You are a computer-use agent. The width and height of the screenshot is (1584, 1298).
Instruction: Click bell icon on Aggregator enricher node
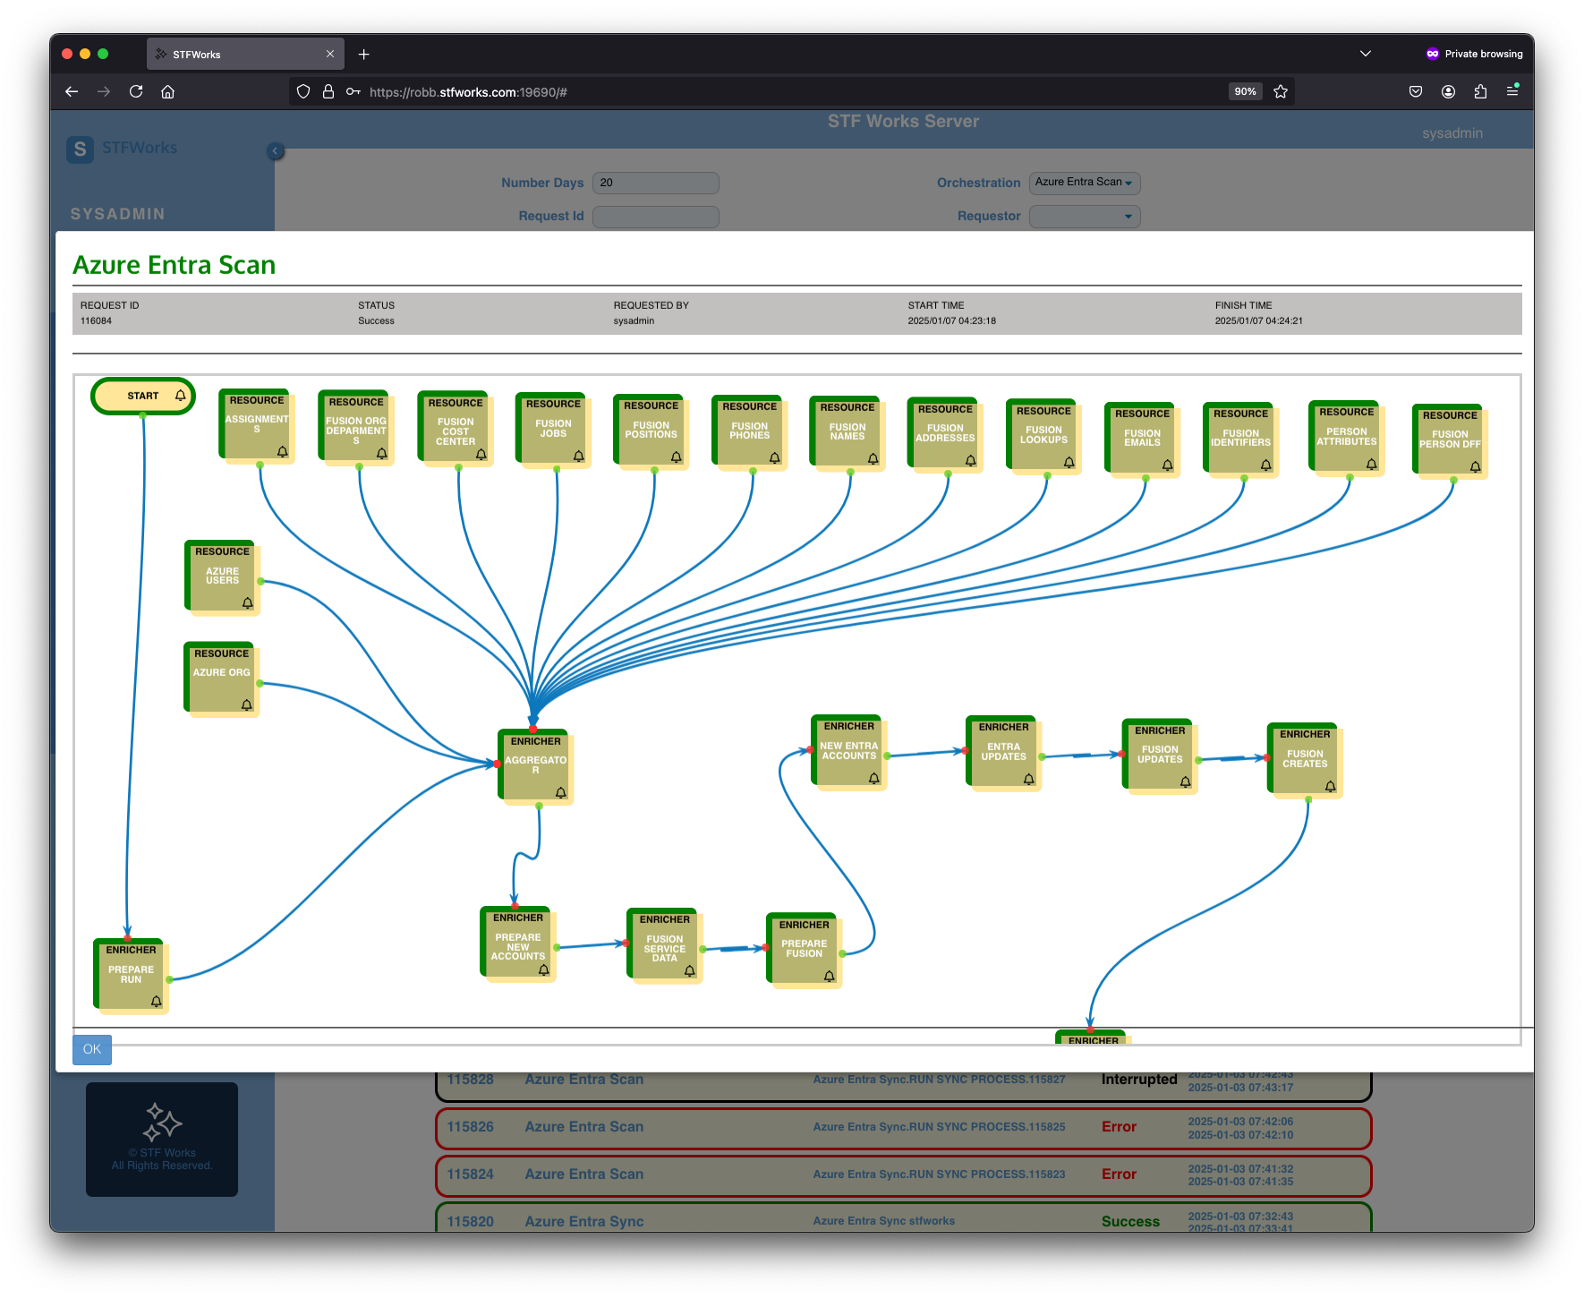point(561,793)
